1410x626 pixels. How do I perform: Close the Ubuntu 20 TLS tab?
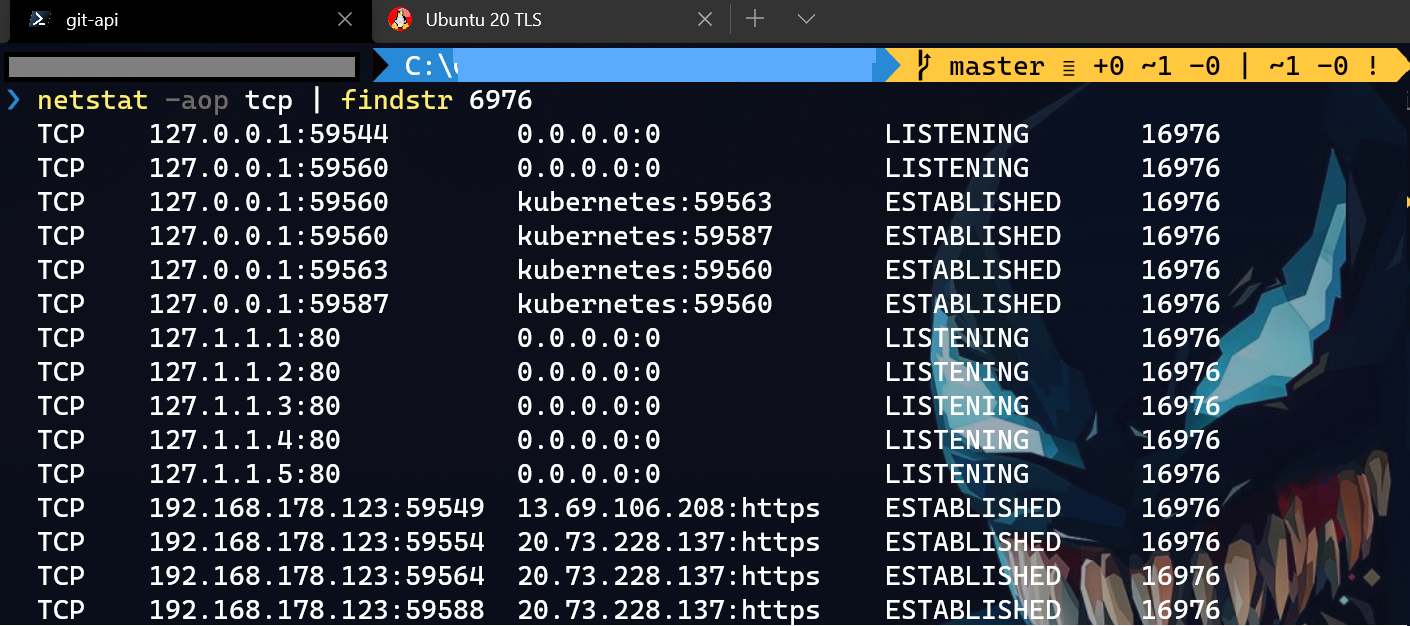pos(705,19)
